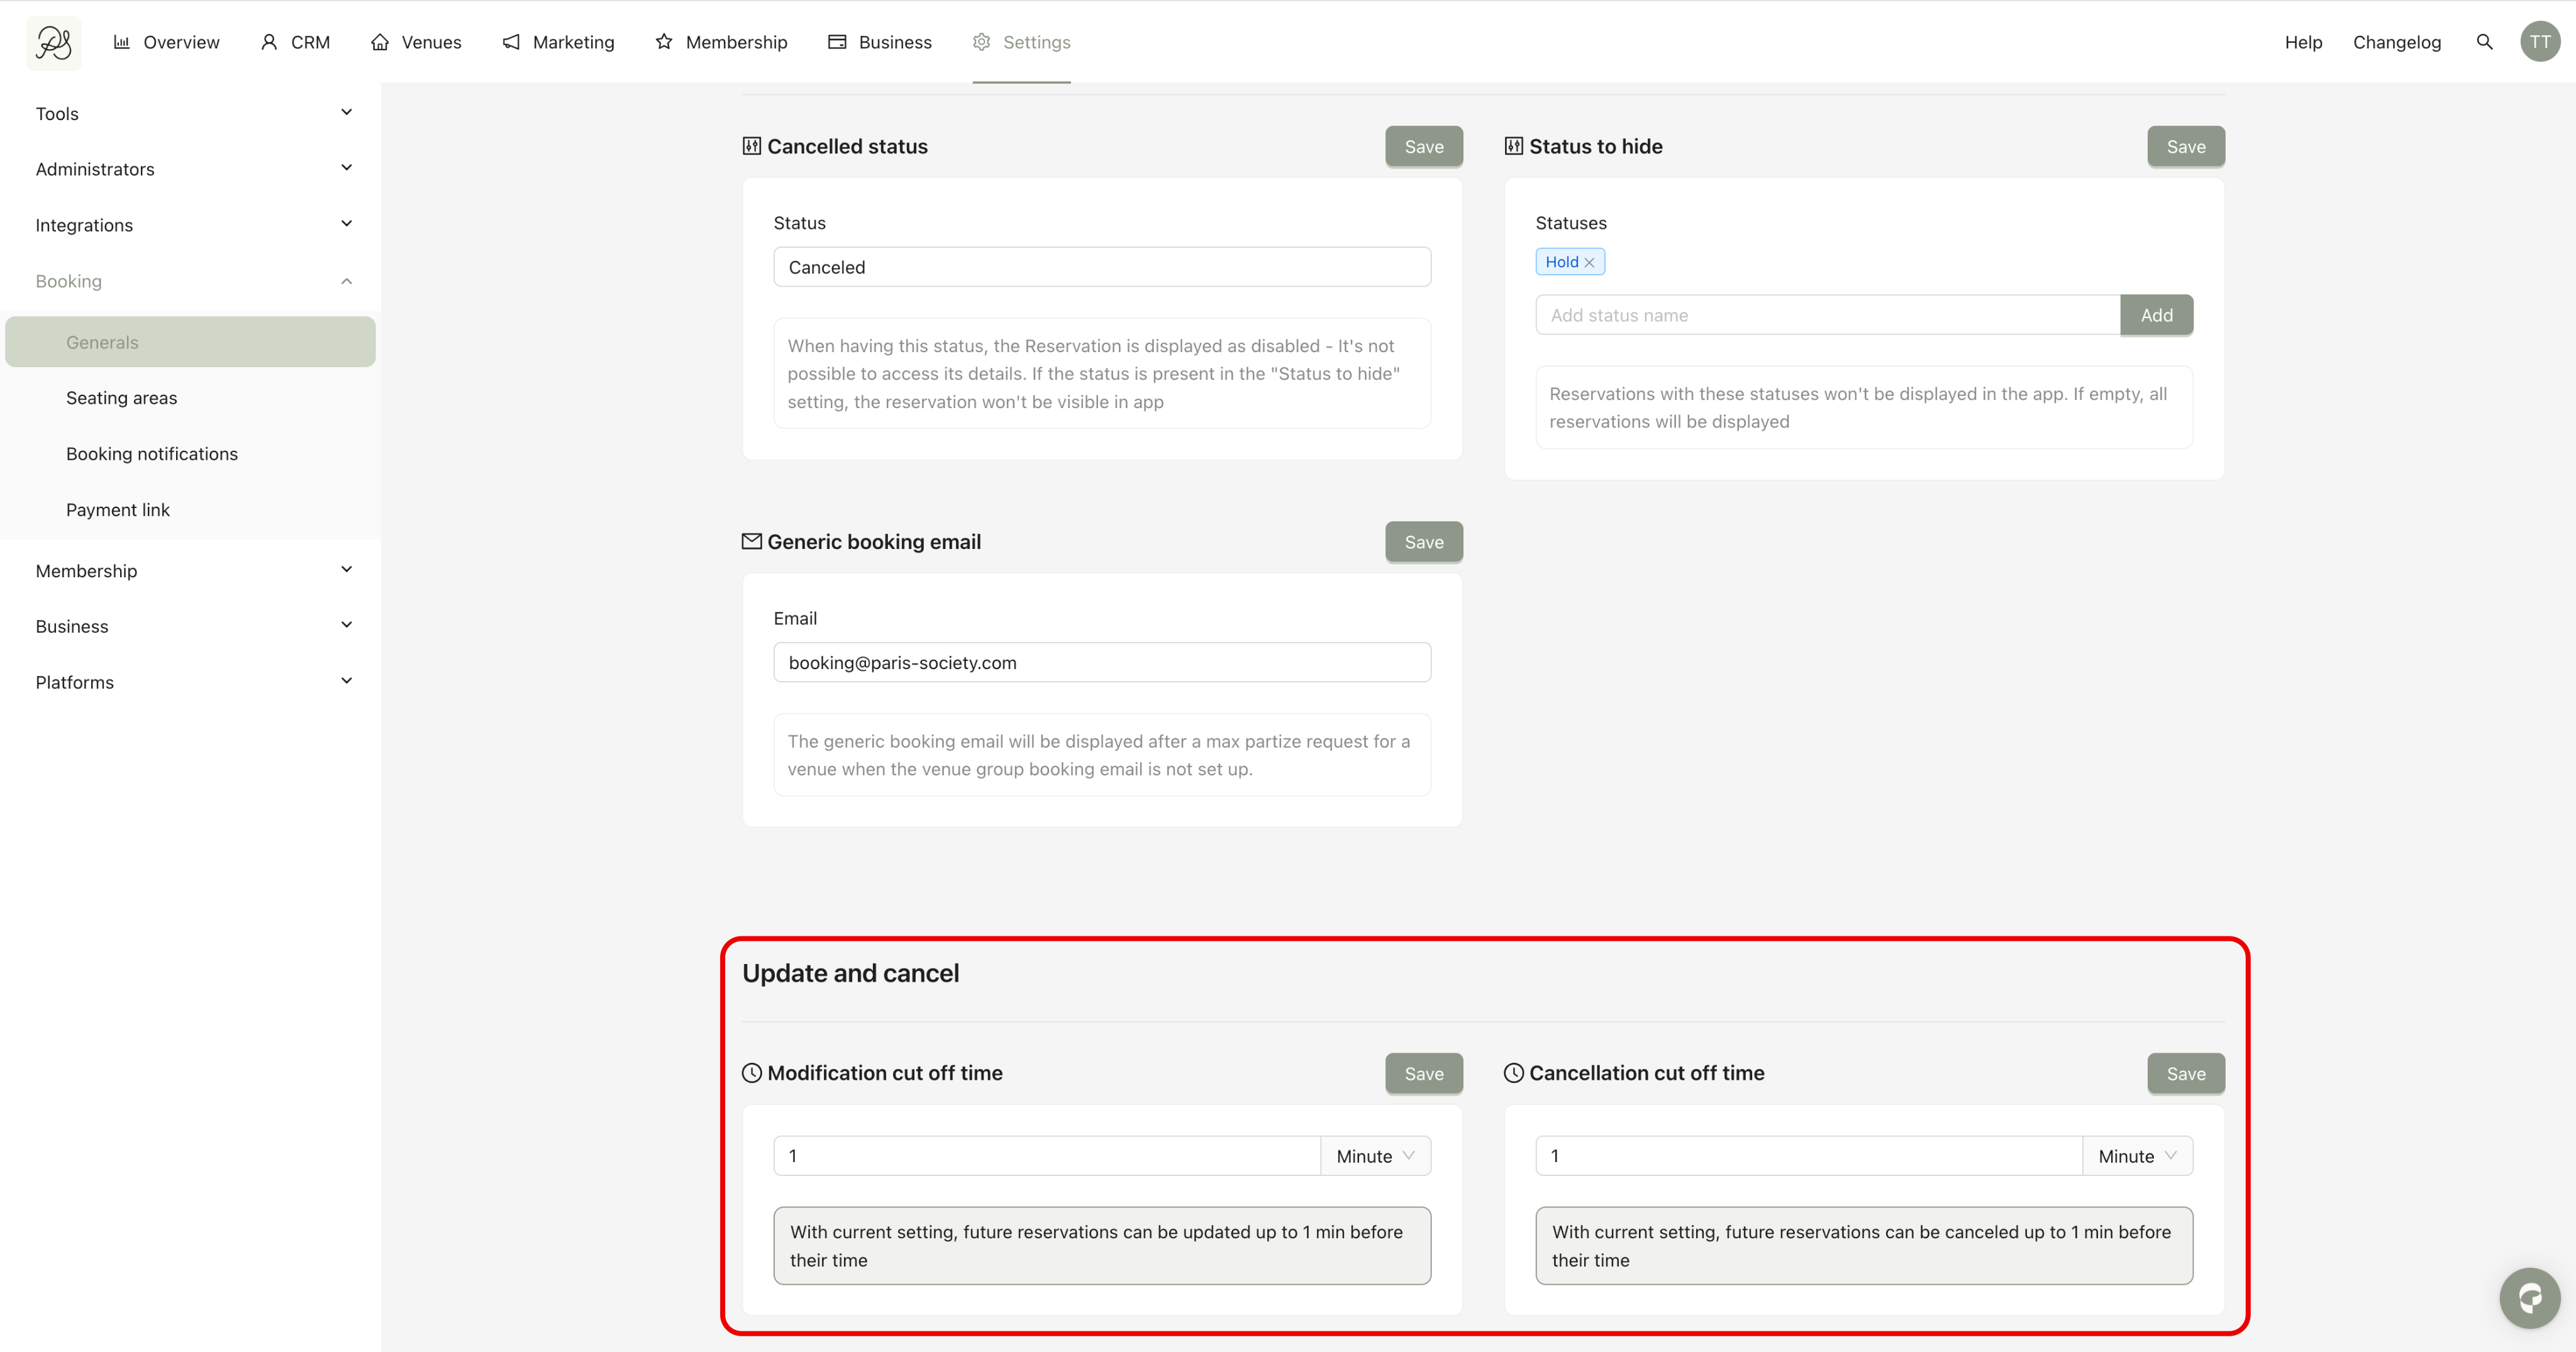Viewport: 2576px width, 1352px height.
Task: Click the Marketing megaphone icon
Action: pos(511,42)
